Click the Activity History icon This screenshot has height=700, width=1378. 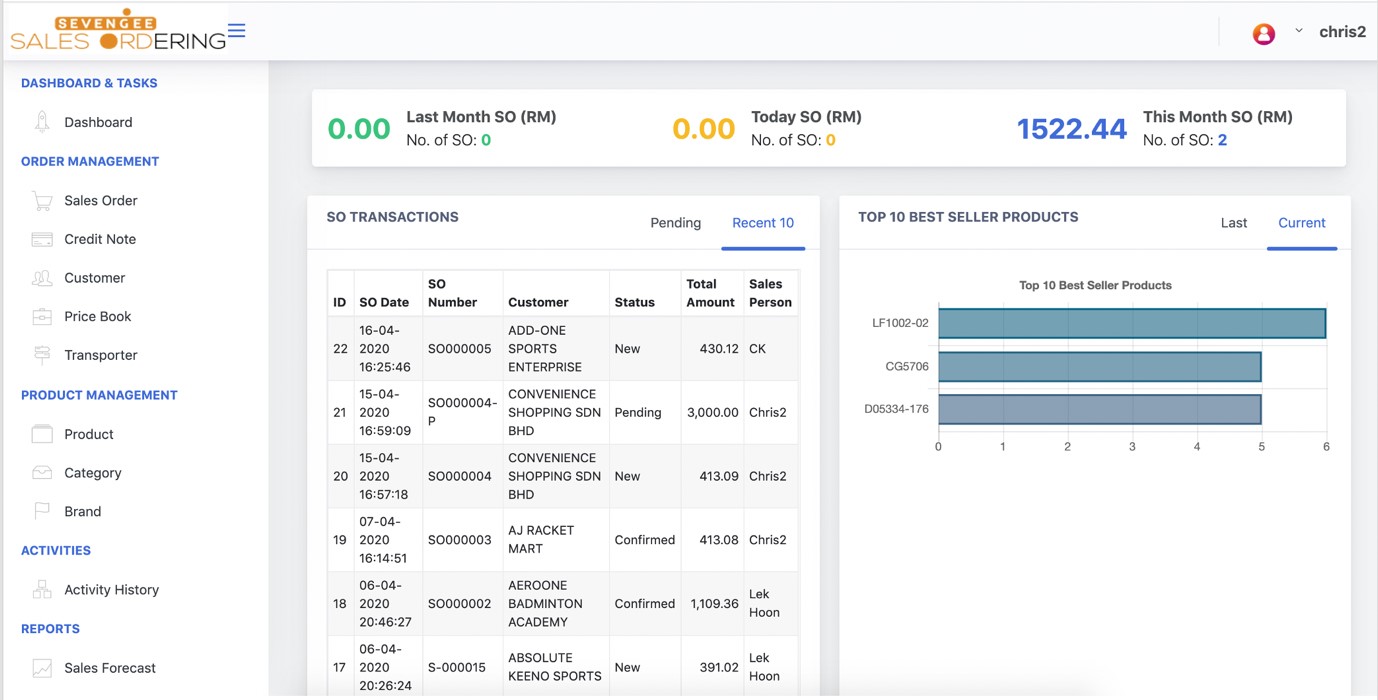tap(42, 590)
